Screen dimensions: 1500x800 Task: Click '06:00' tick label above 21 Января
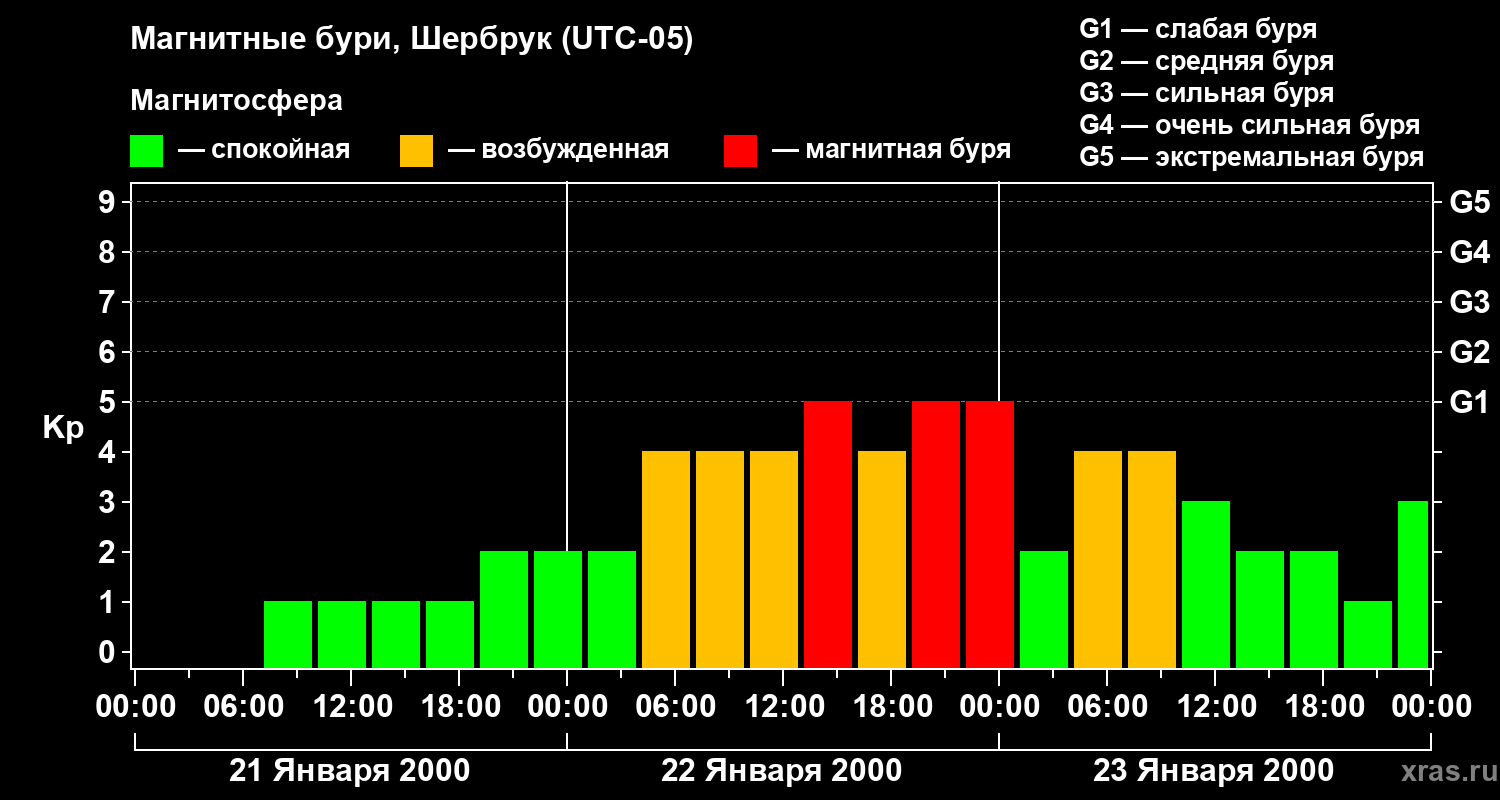[243, 707]
